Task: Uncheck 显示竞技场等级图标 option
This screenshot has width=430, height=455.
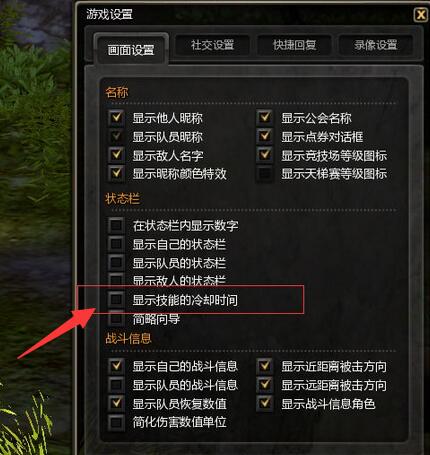Action: [265, 155]
